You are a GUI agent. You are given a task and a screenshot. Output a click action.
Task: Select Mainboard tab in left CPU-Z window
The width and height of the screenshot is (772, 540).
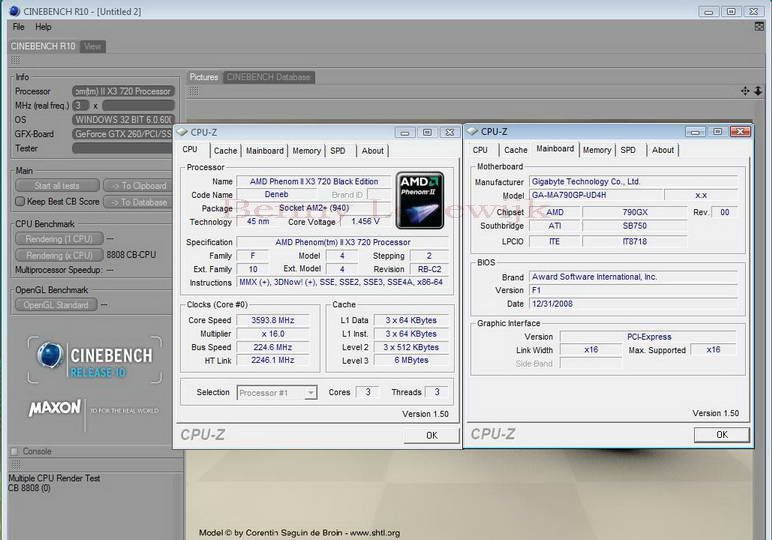click(265, 151)
